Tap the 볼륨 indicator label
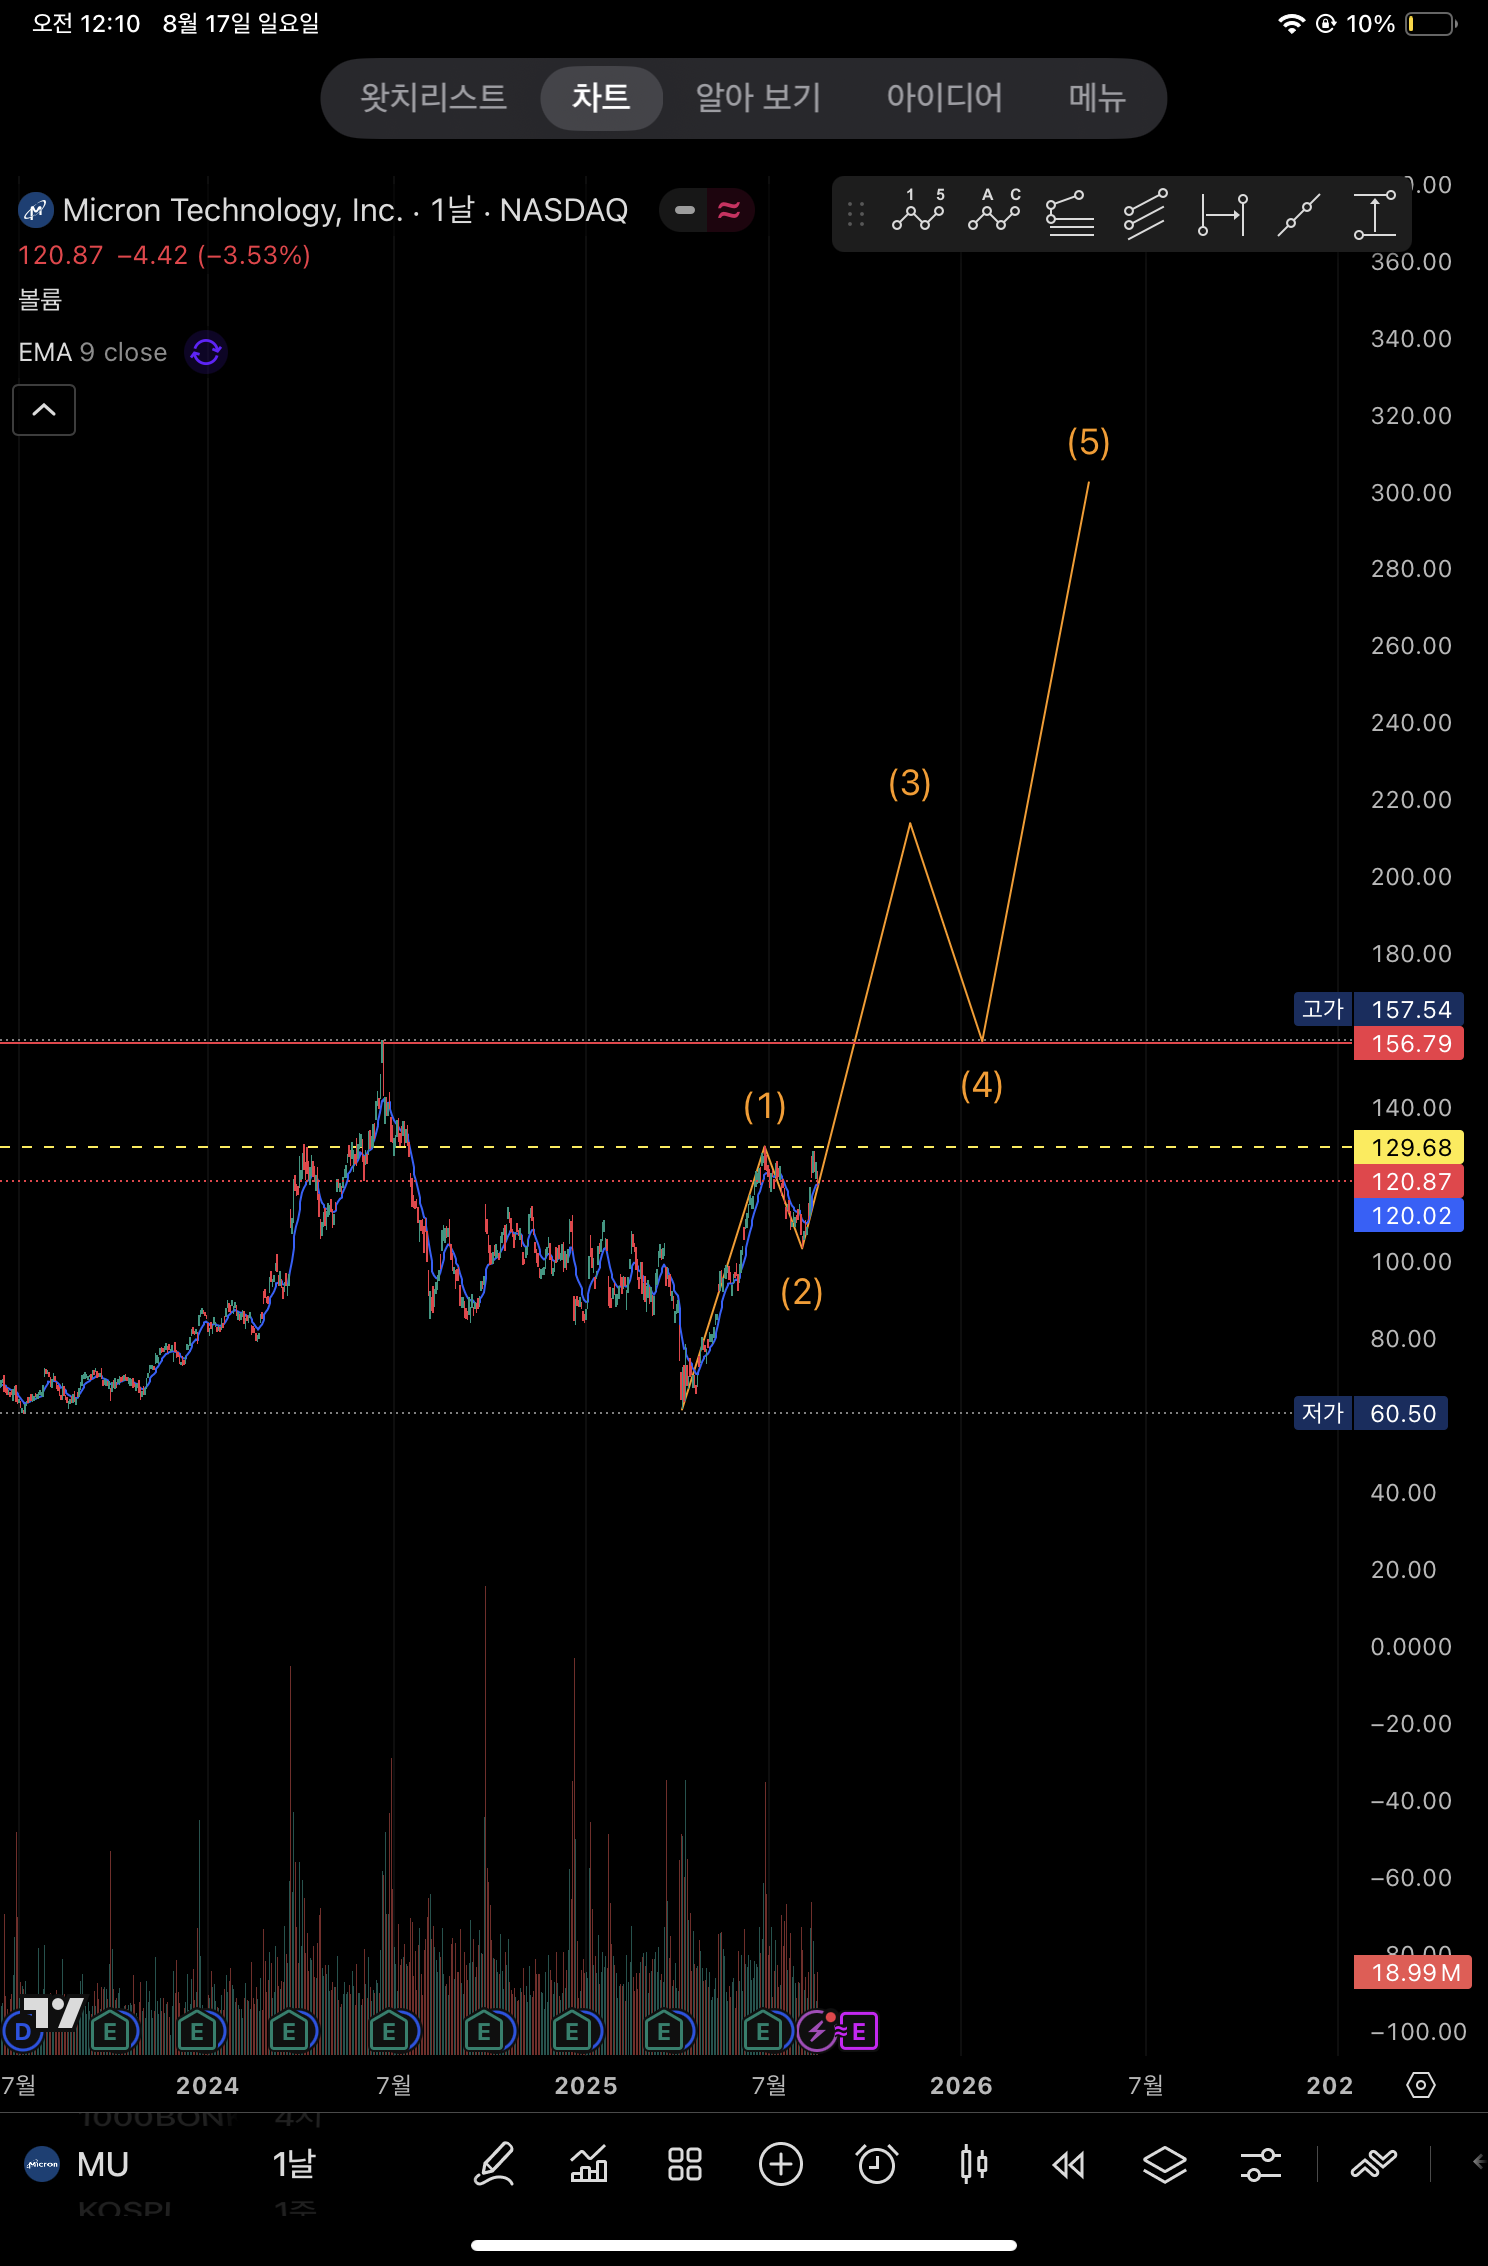The image size is (1488, 2266). coord(40,299)
